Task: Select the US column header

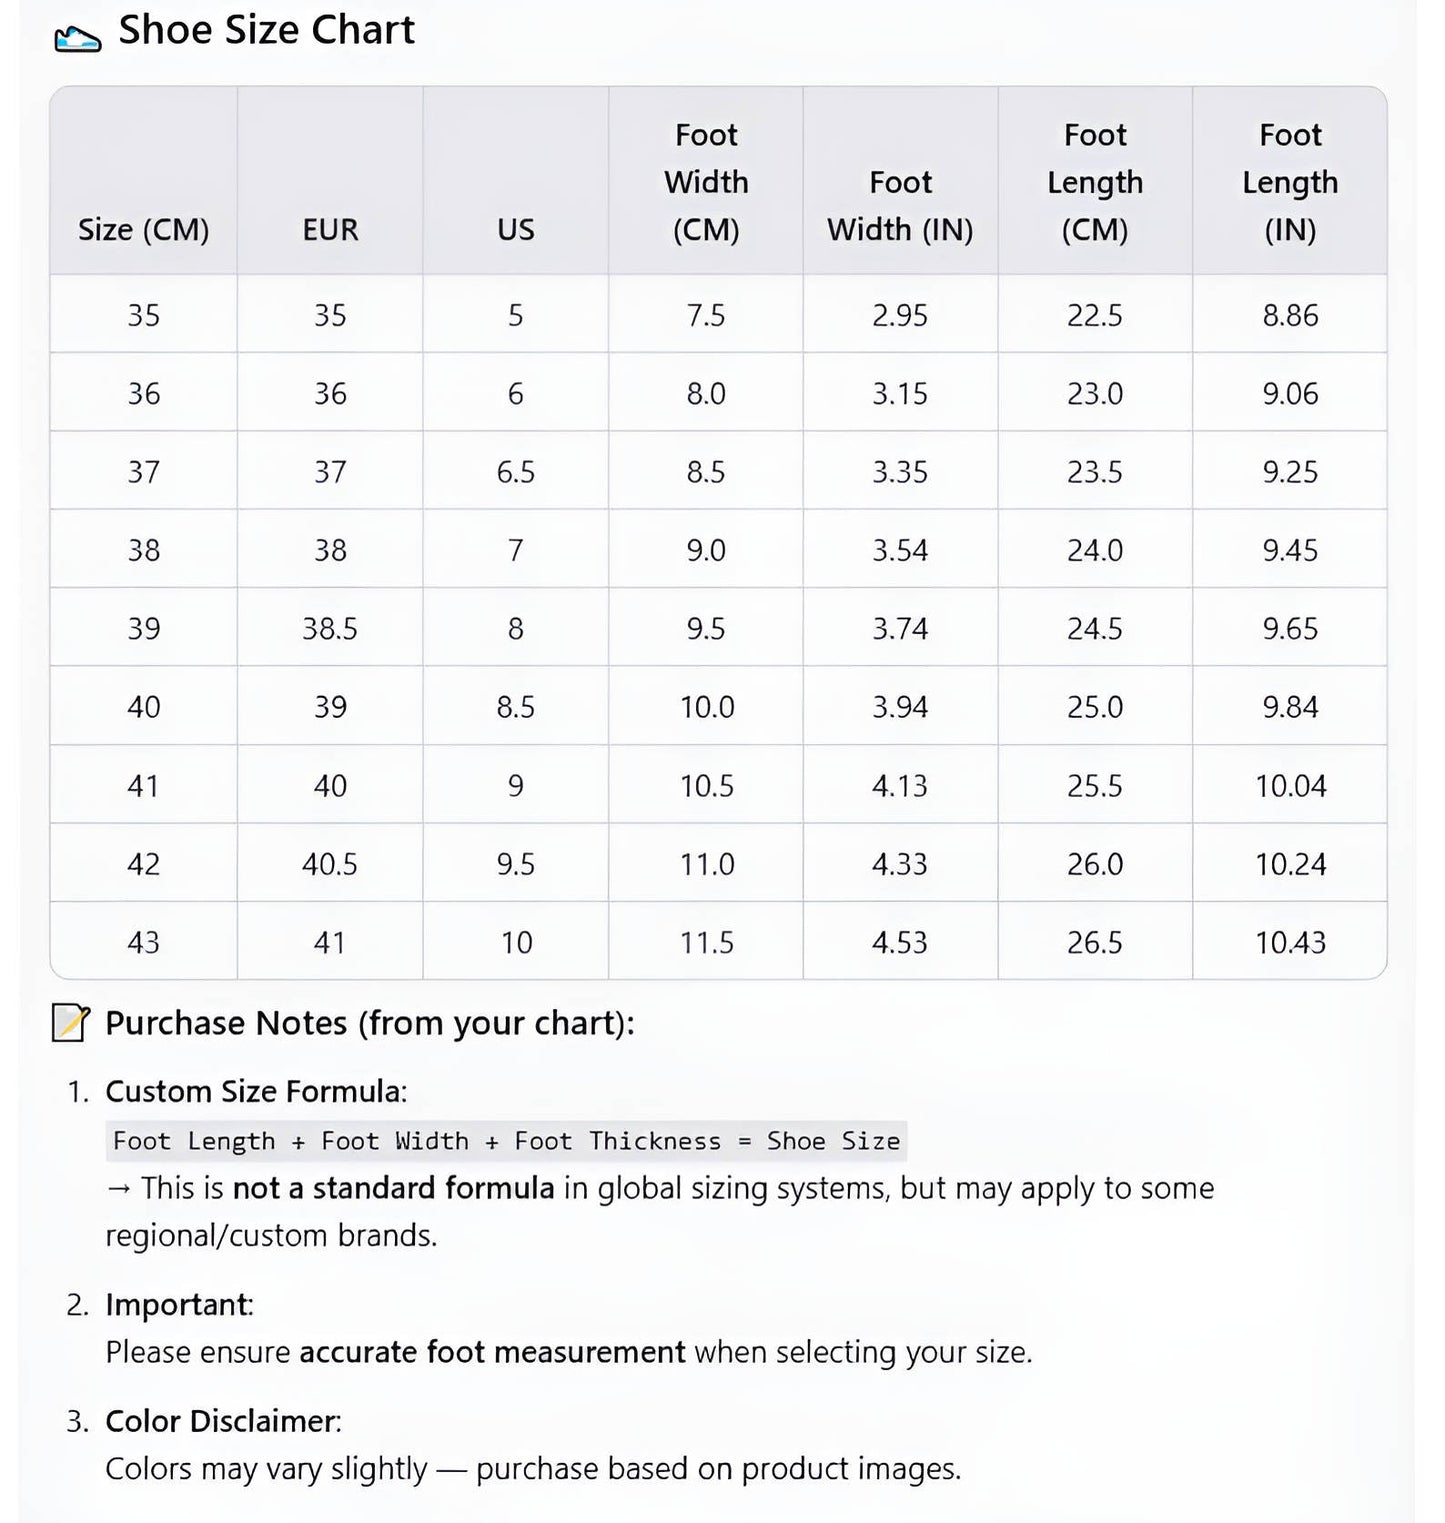Action: click(x=515, y=229)
